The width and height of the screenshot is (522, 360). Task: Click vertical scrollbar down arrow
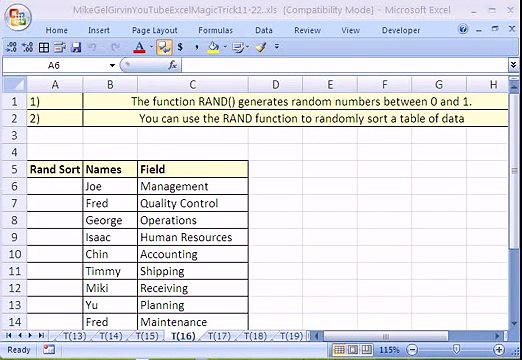[x=514, y=323]
